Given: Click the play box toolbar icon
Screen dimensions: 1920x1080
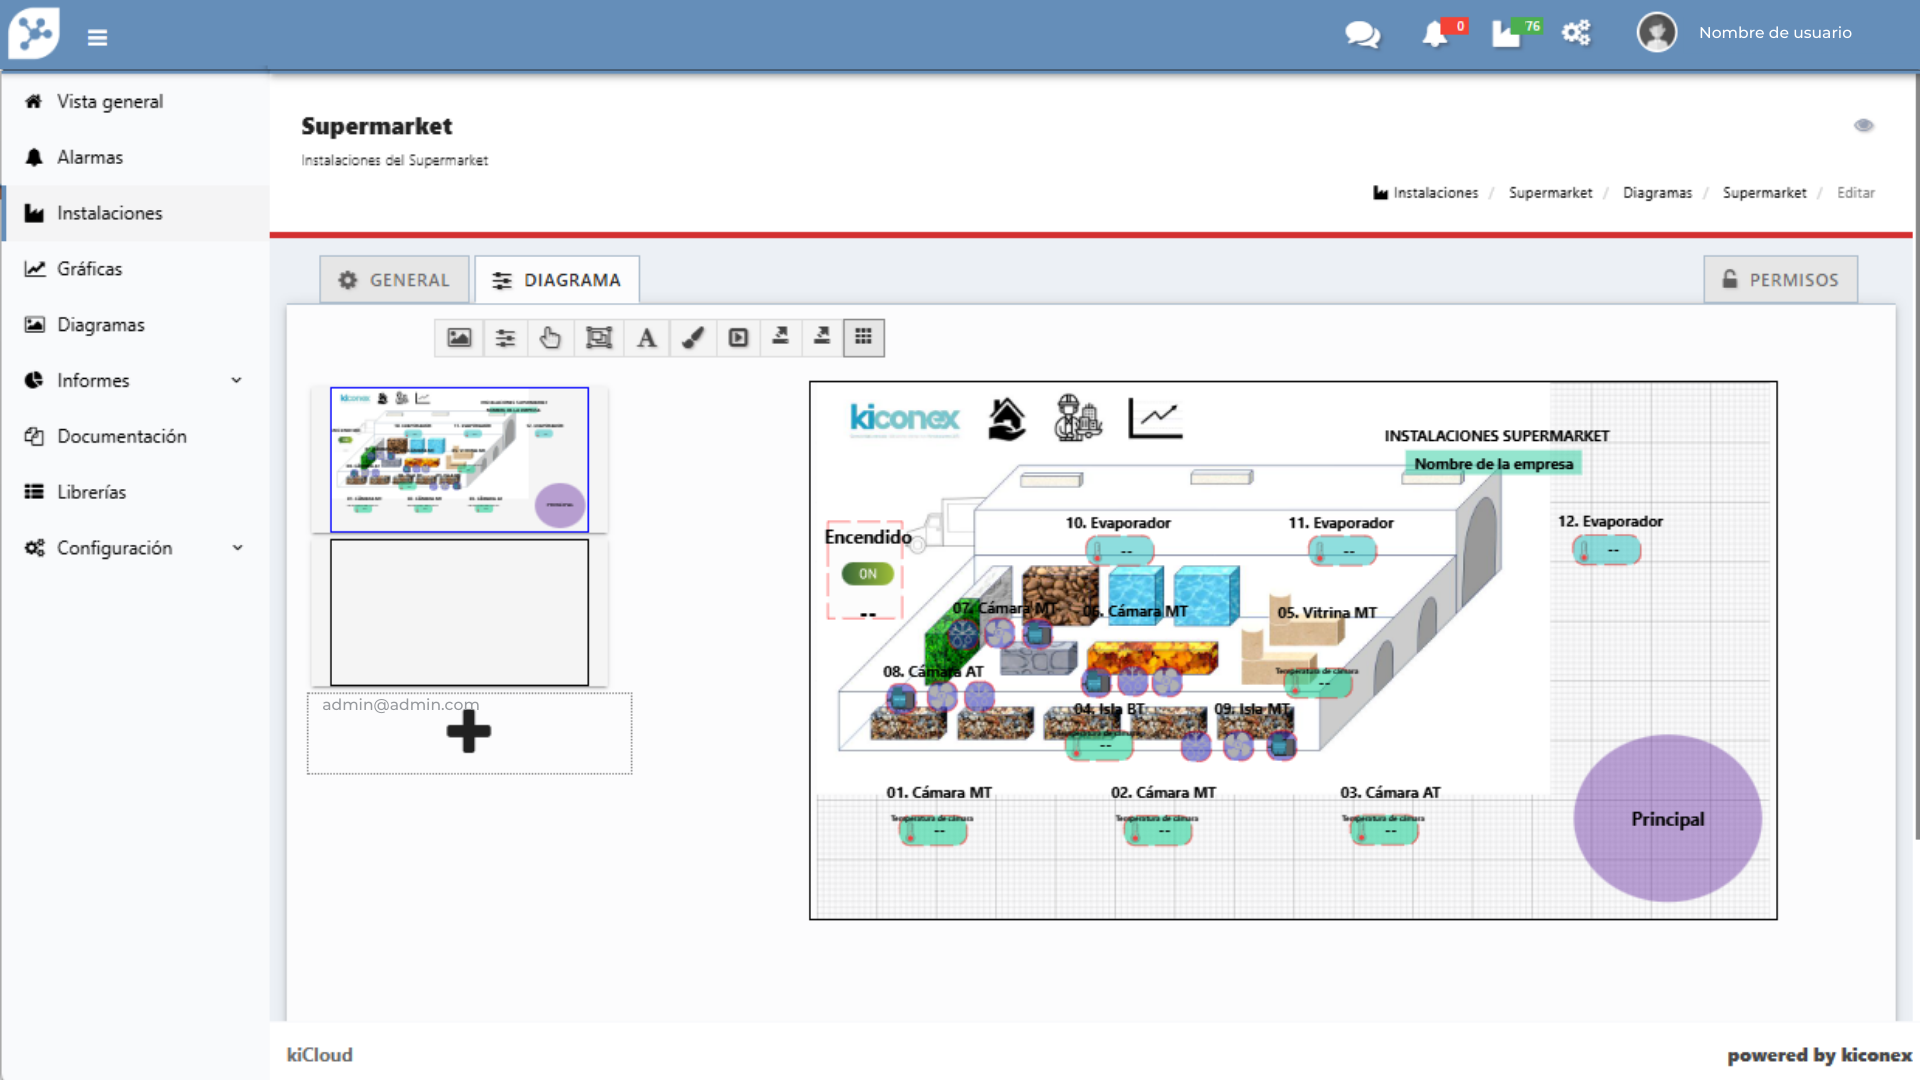Looking at the screenshot, I should coord(738,338).
